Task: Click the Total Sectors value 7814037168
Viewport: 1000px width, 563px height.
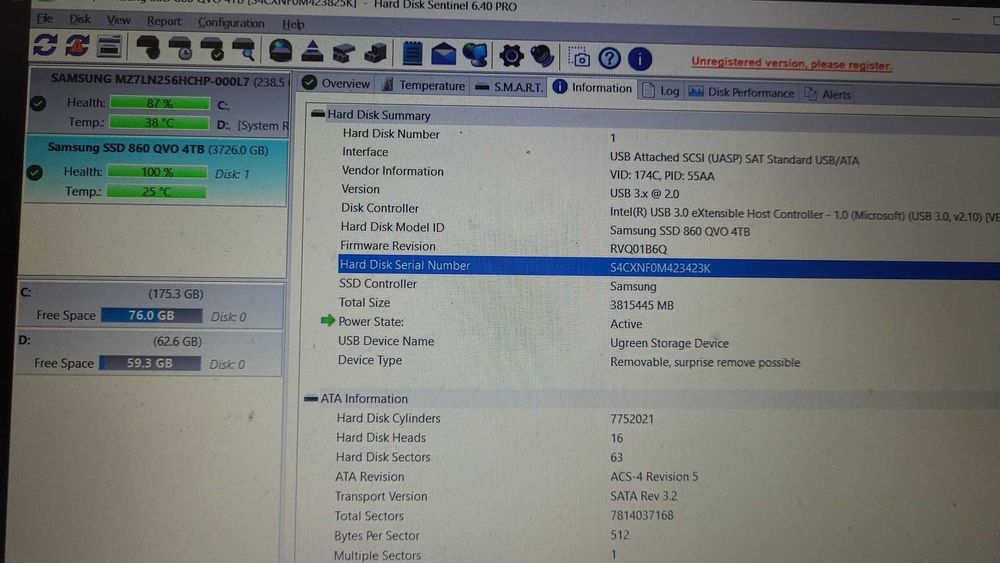Action: (642, 515)
